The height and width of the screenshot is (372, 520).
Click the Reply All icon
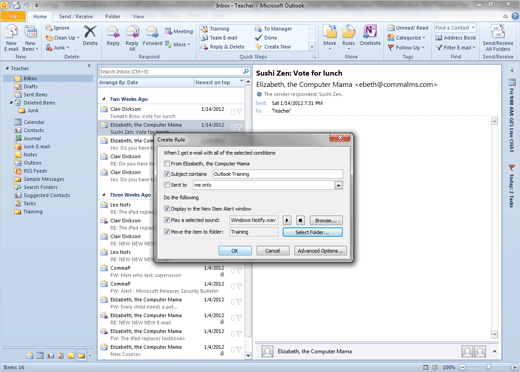(132, 38)
